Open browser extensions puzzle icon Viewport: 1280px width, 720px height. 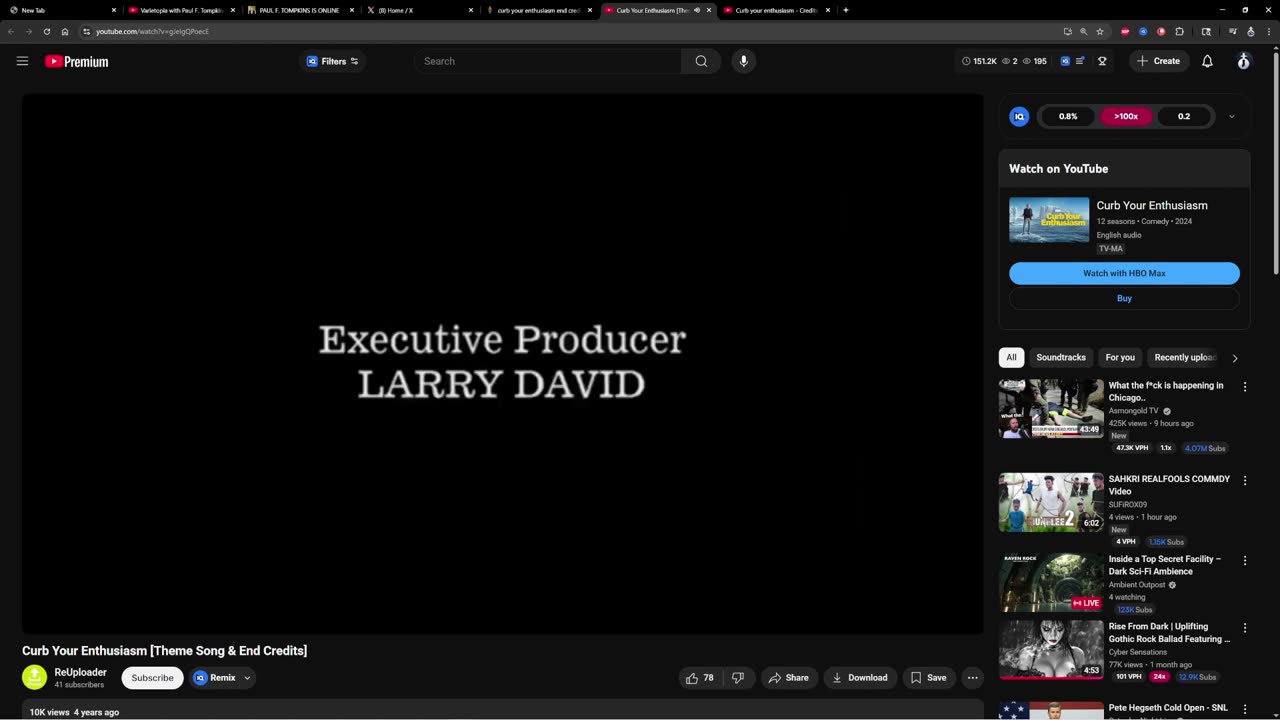[x=1179, y=31]
